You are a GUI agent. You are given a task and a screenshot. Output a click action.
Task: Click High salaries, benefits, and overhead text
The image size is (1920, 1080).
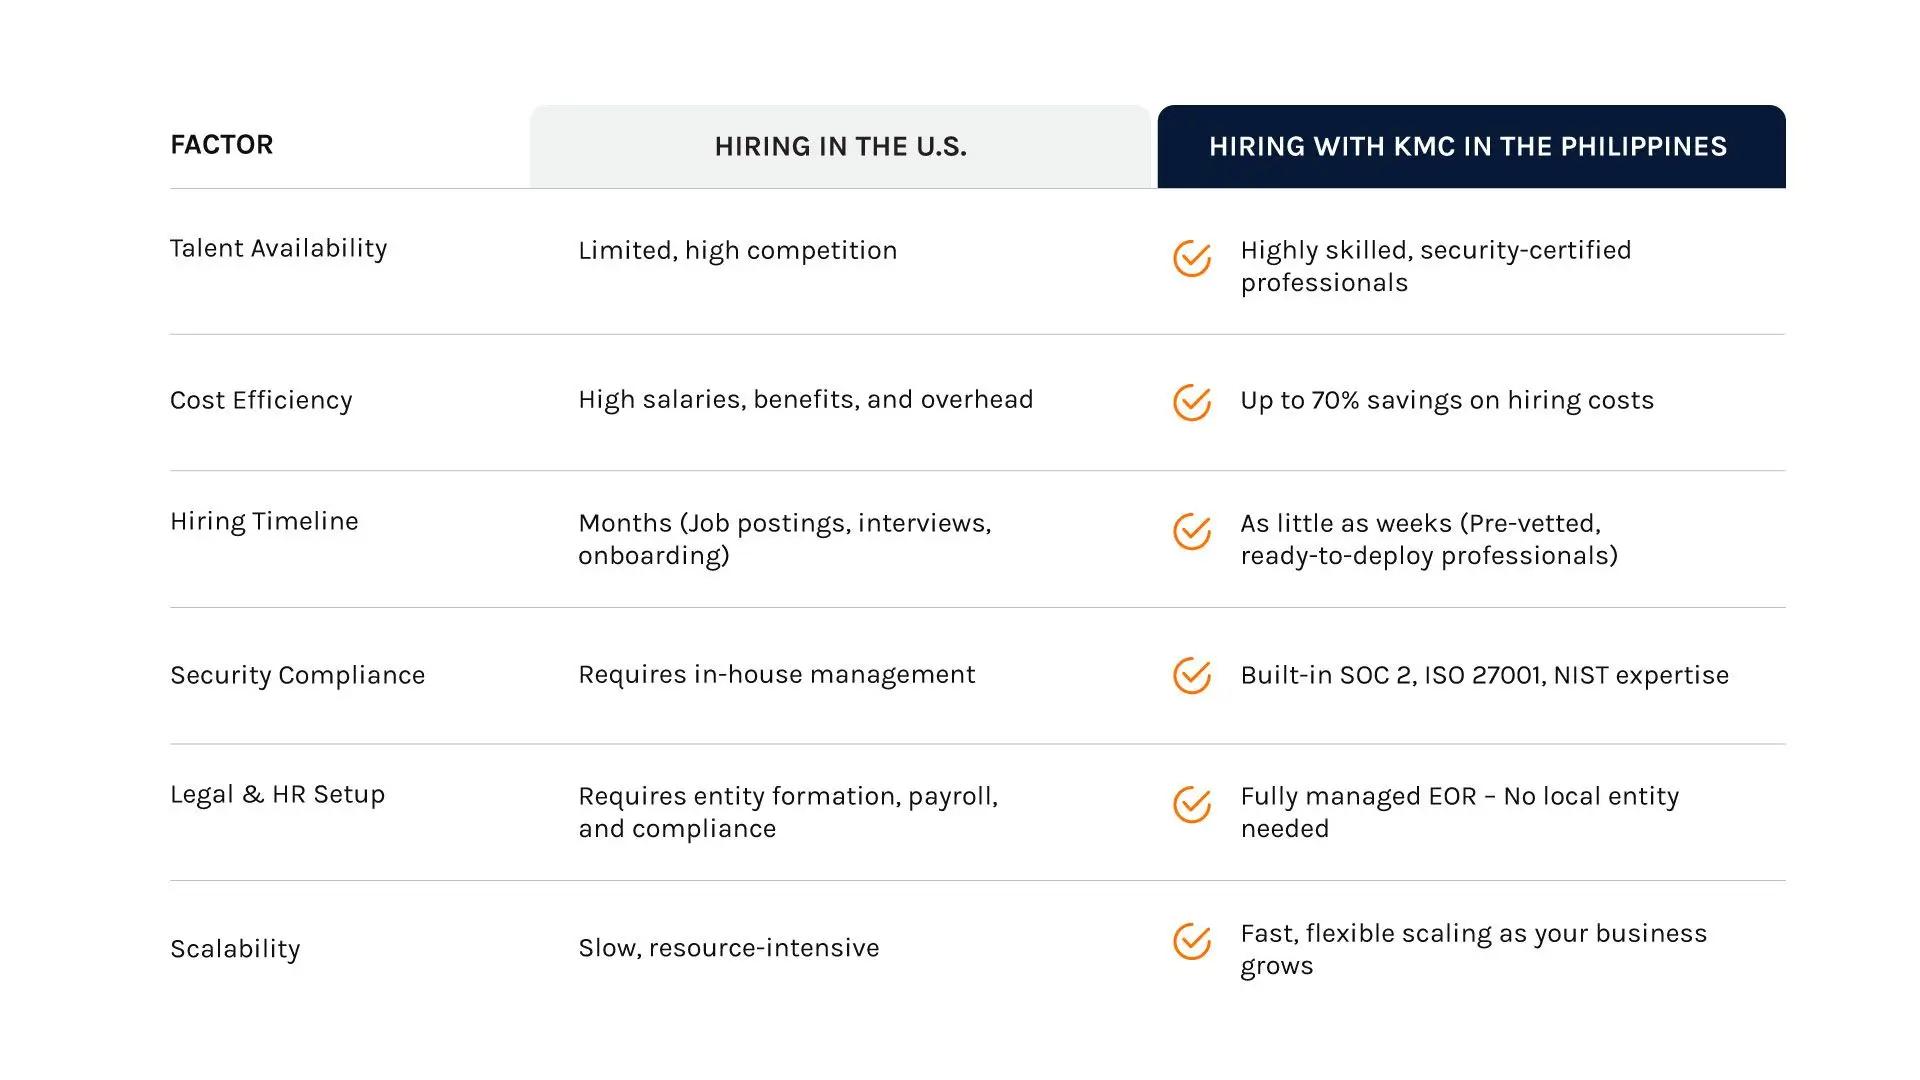pyautogui.click(x=805, y=400)
